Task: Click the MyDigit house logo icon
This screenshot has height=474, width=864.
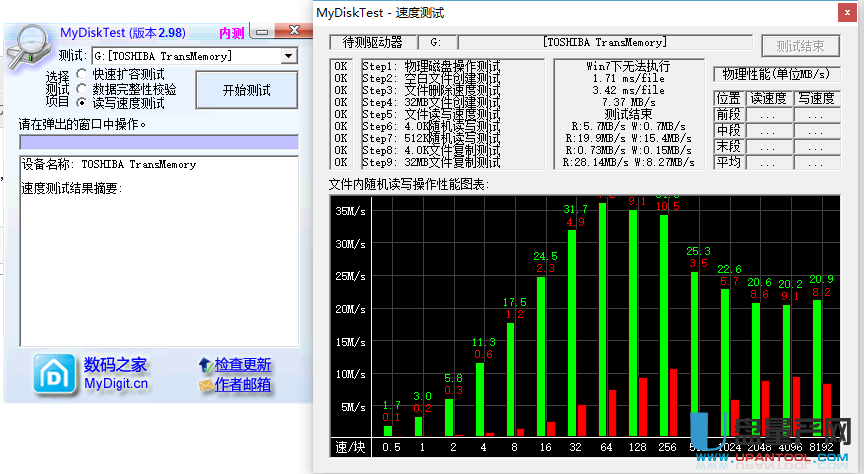Action: click(x=52, y=373)
